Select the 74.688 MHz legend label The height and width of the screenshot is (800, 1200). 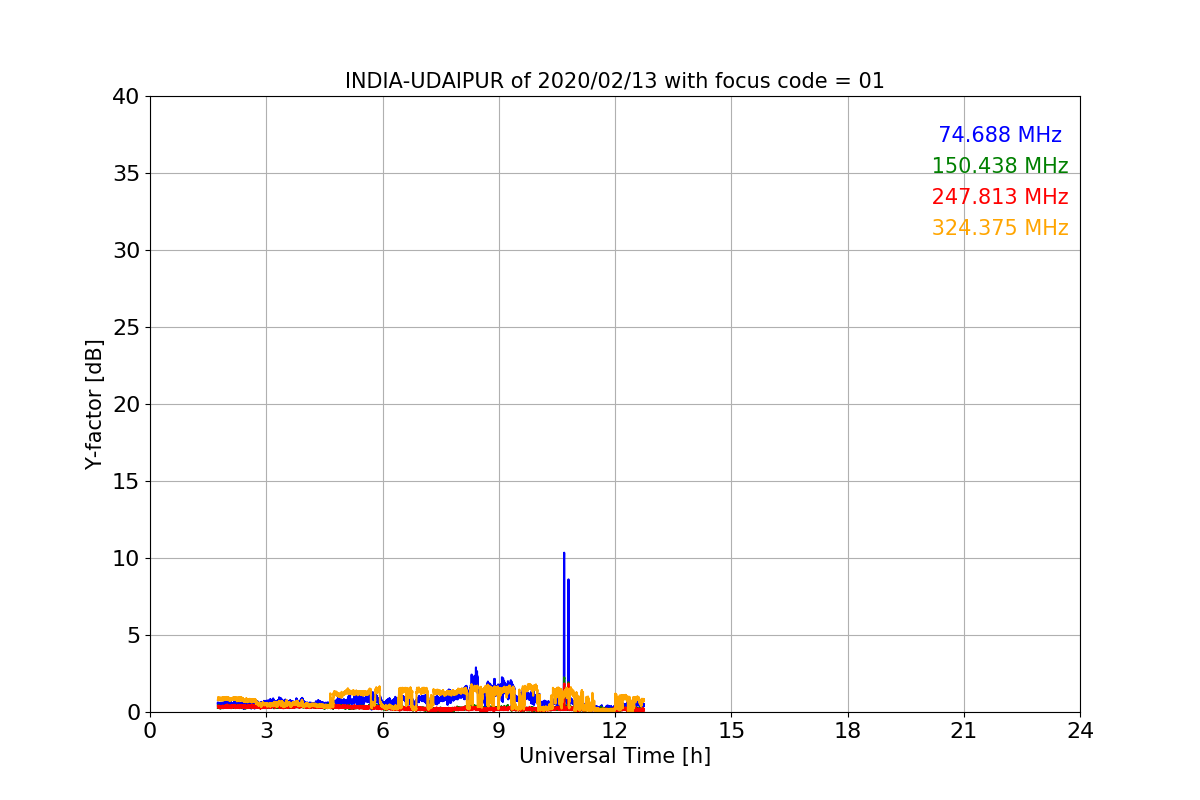coord(1000,135)
